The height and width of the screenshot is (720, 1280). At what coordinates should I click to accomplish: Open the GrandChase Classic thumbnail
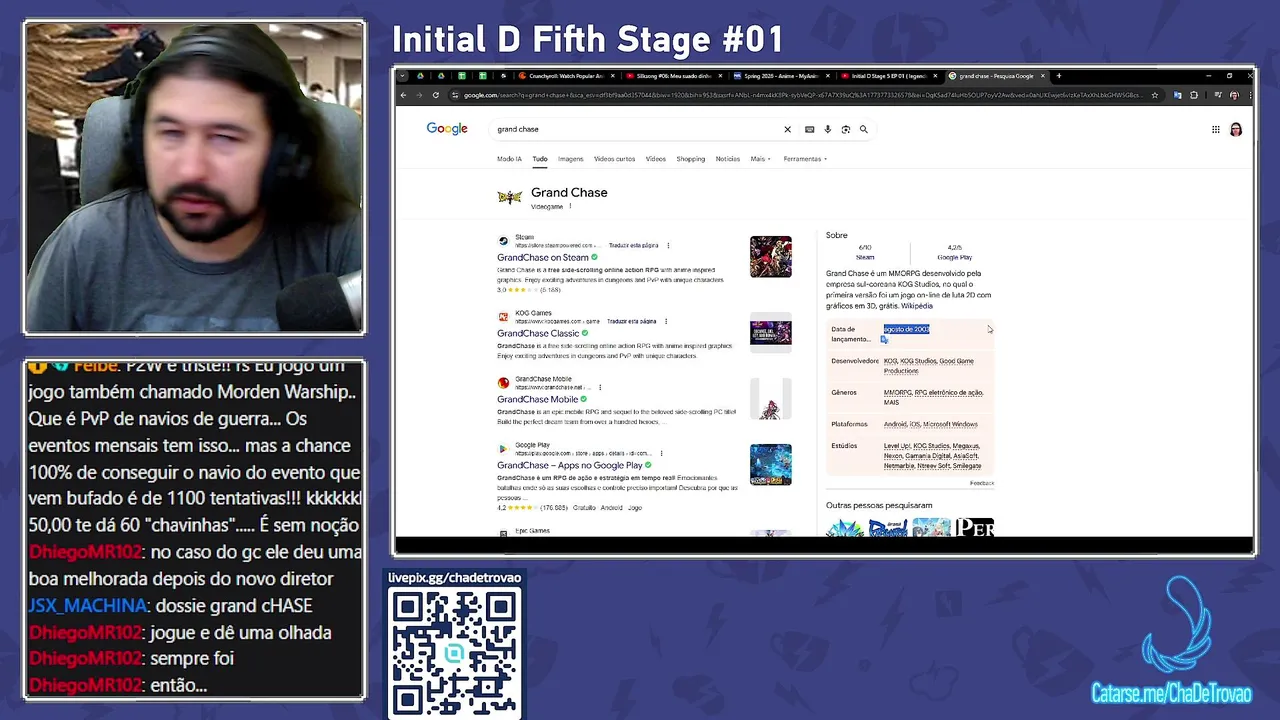(771, 331)
